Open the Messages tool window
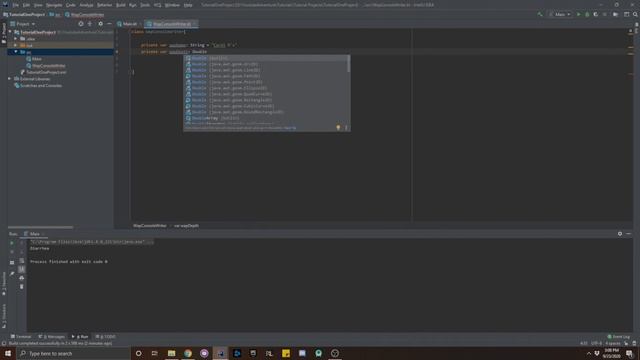 pyautogui.click(x=51, y=337)
